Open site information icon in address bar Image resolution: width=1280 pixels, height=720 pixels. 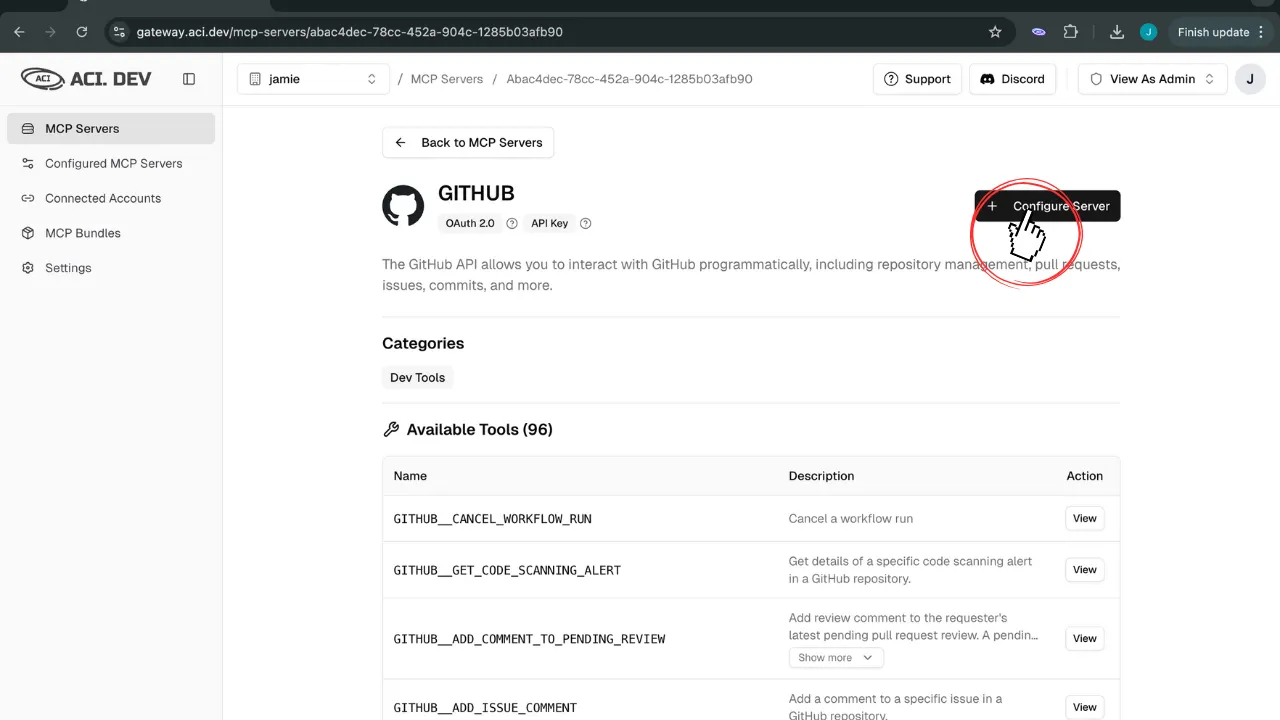pyautogui.click(x=119, y=32)
